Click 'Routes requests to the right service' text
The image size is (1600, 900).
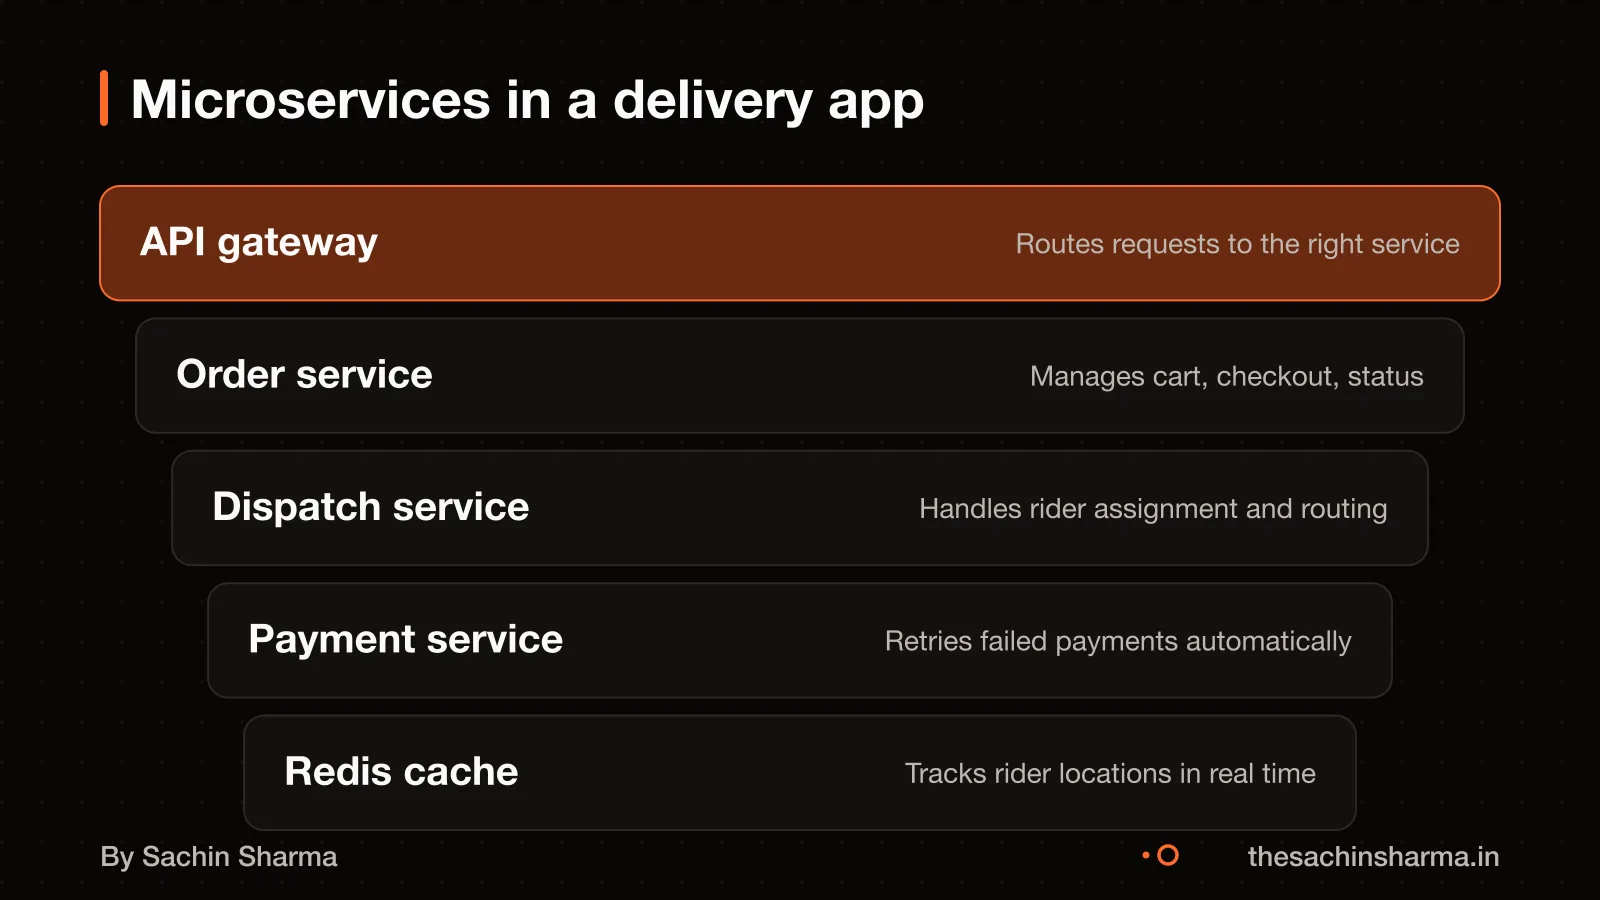(x=1237, y=244)
